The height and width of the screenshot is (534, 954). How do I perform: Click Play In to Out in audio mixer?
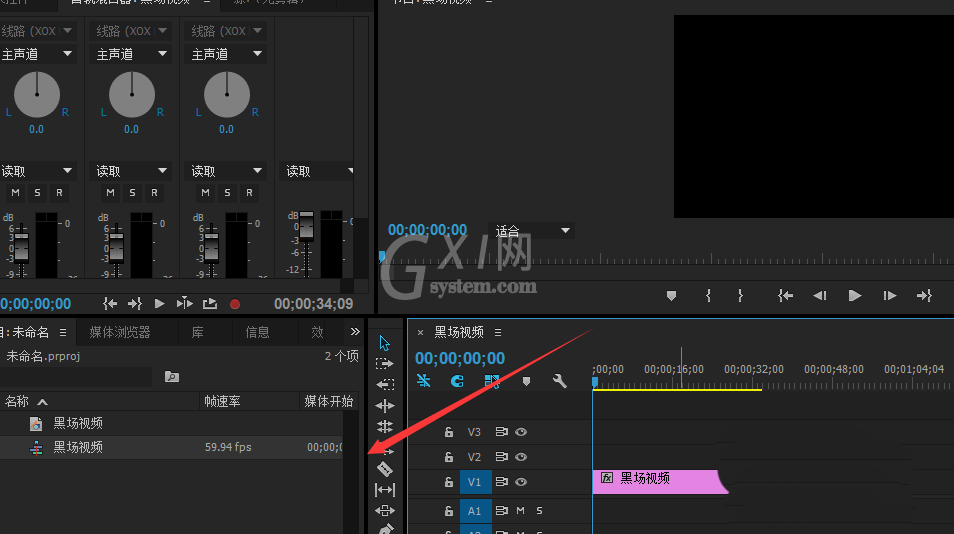pos(184,303)
